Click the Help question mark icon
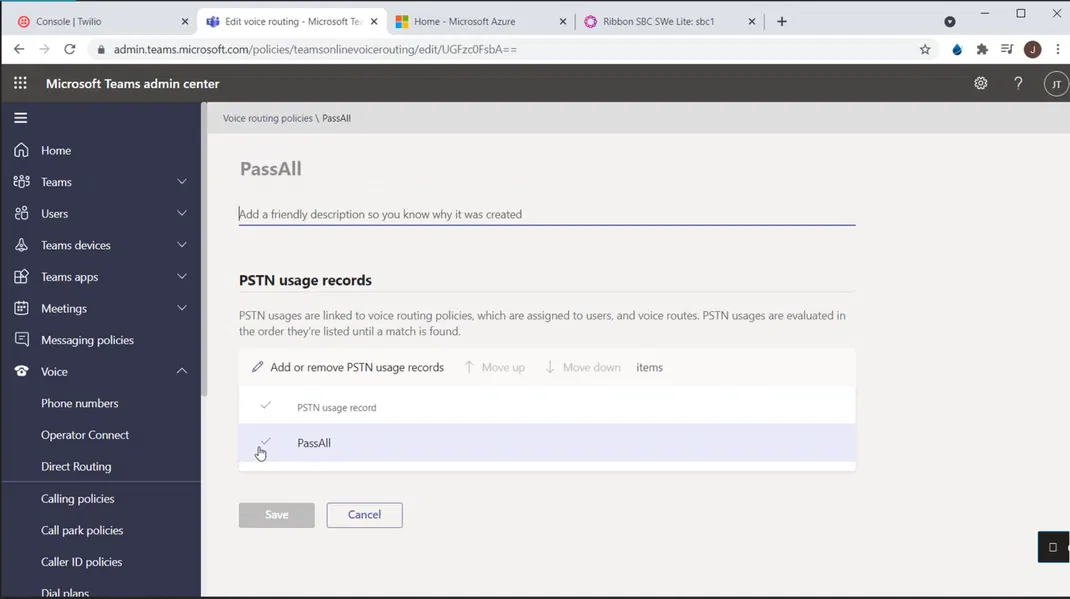This screenshot has height=599, width=1070. [1018, 84]
